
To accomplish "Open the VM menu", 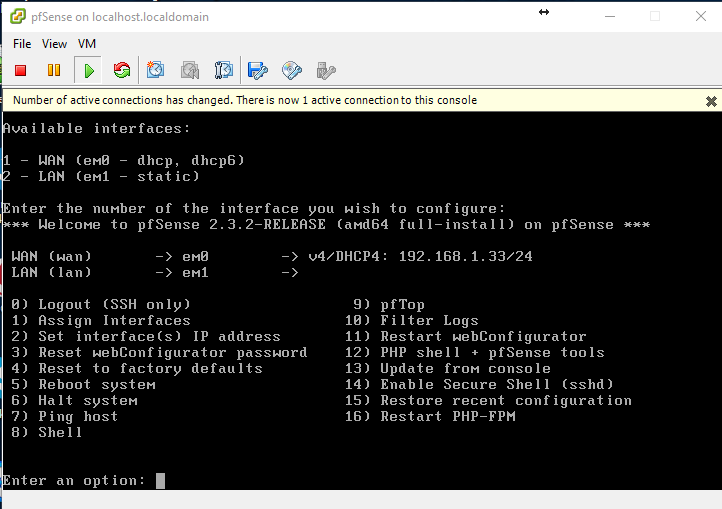I will click(x=87, y=44).
